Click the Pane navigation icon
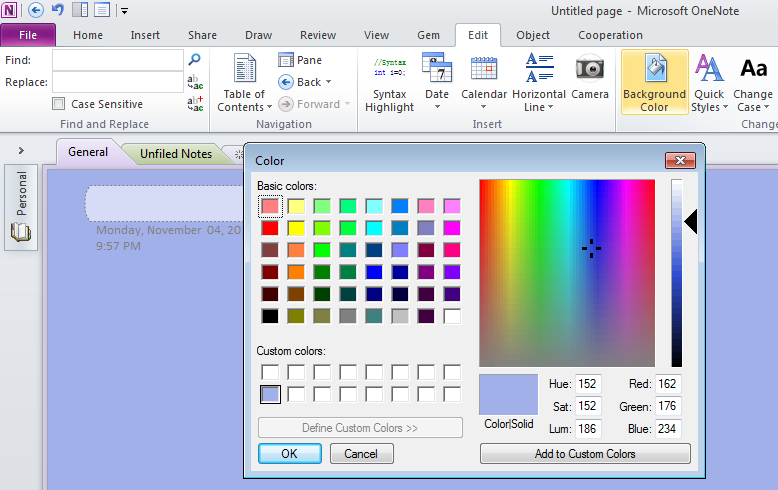778x490 pixels. [x=286, y=60]
